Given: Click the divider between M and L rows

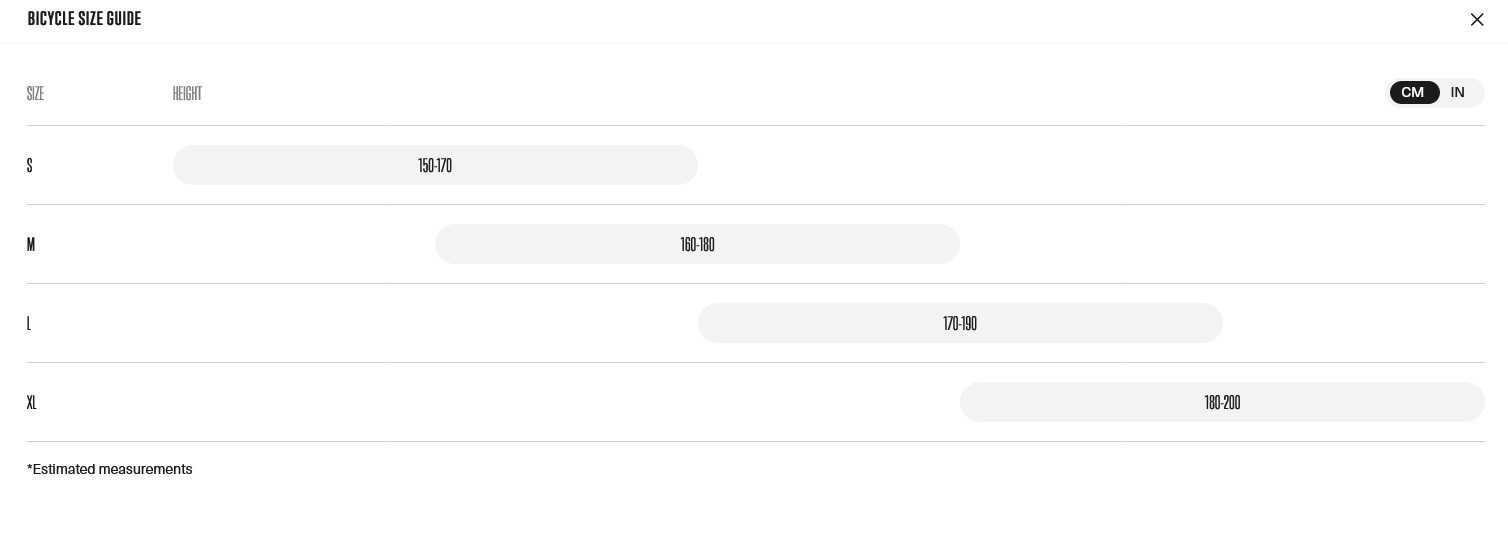Looking at the screenshot, I should click(755, 283).
